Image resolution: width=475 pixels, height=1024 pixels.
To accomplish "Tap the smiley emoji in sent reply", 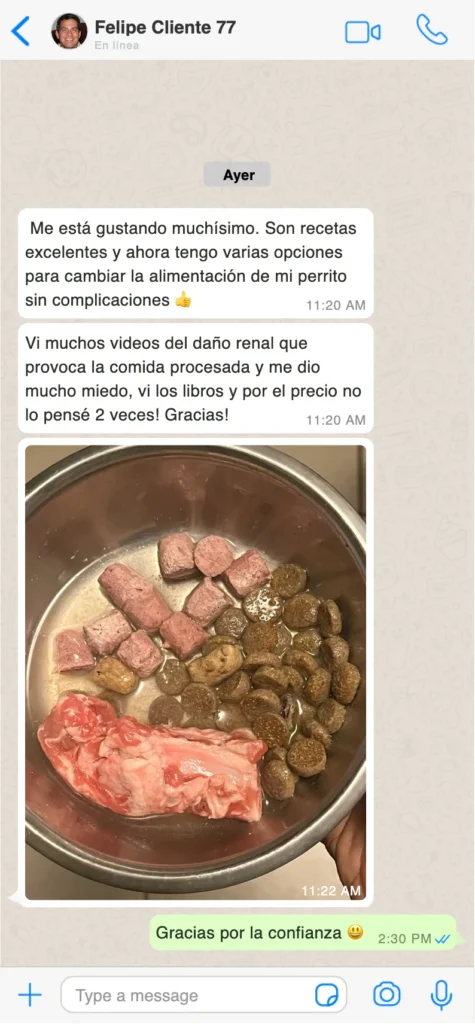I will (x=355, y=933).
